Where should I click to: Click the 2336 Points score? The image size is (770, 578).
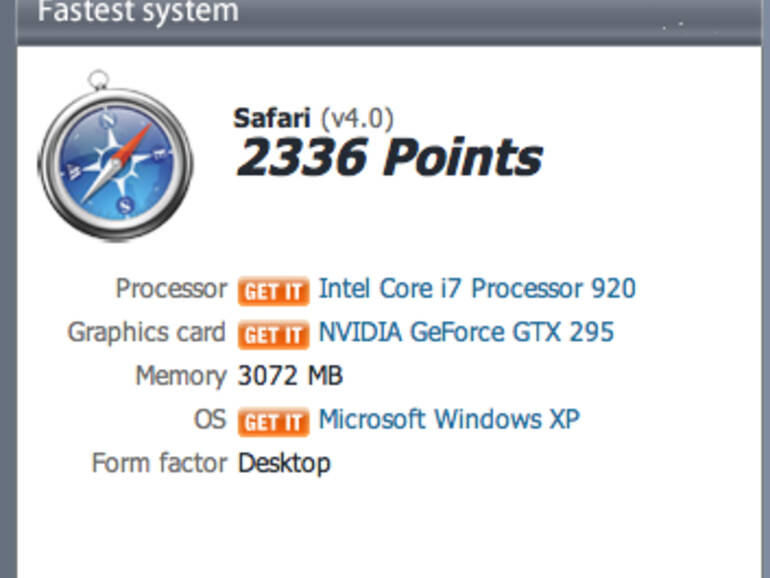[388, 158]
